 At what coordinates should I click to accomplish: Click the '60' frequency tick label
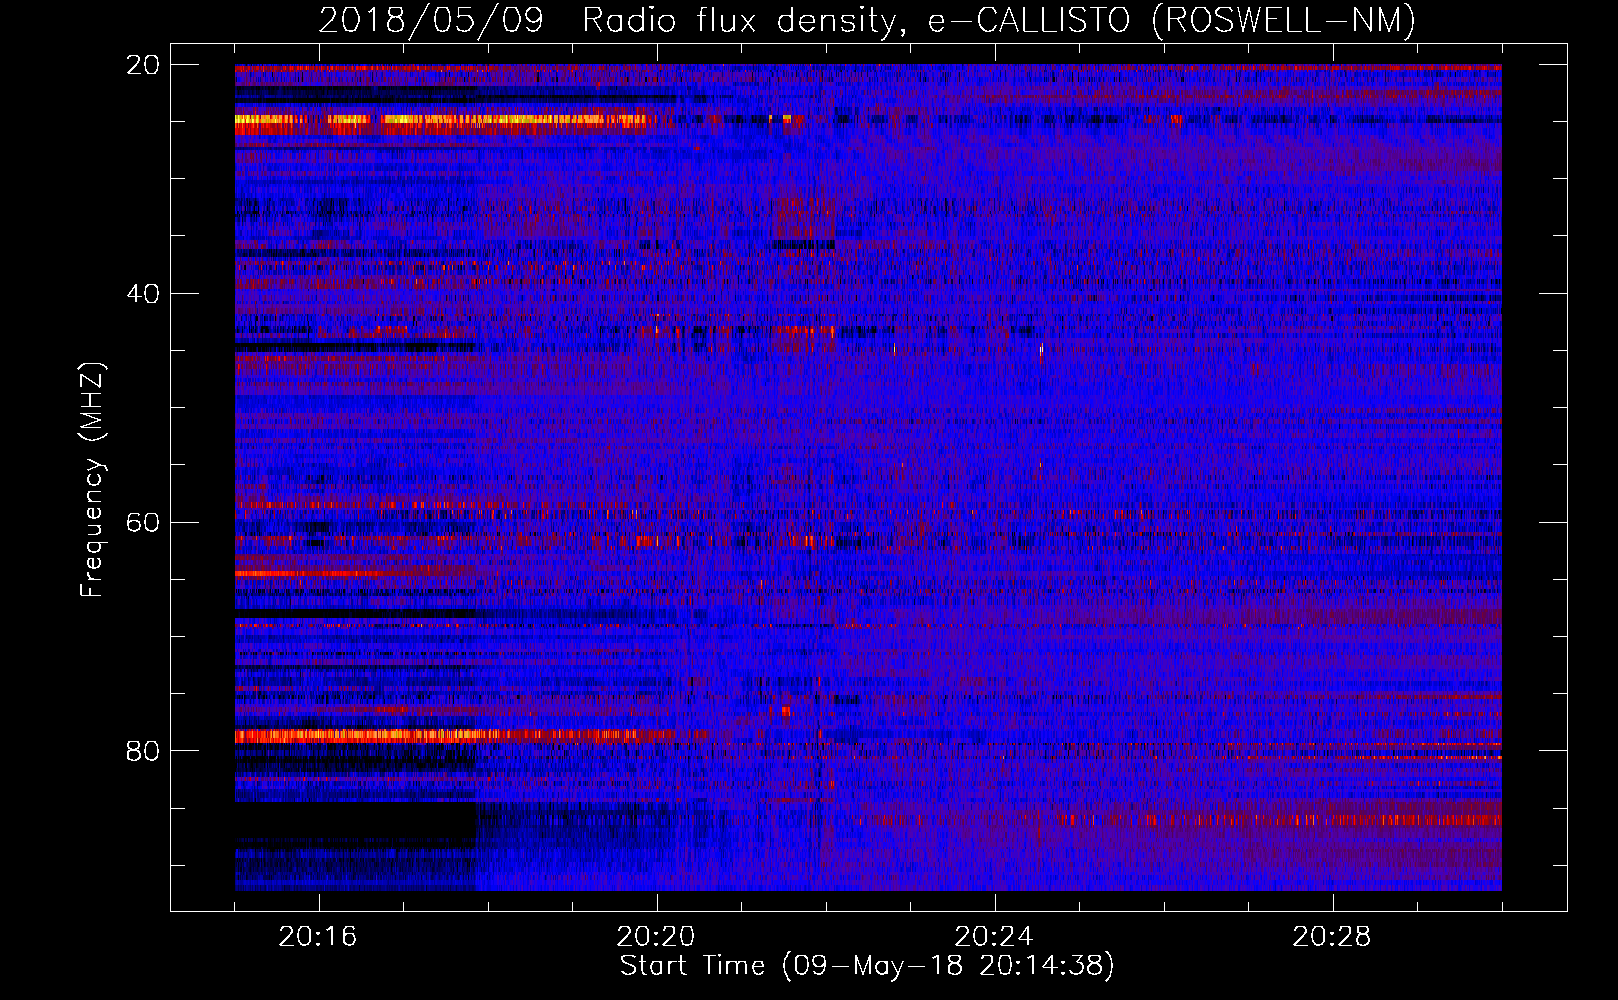click(x=143, y=523)
